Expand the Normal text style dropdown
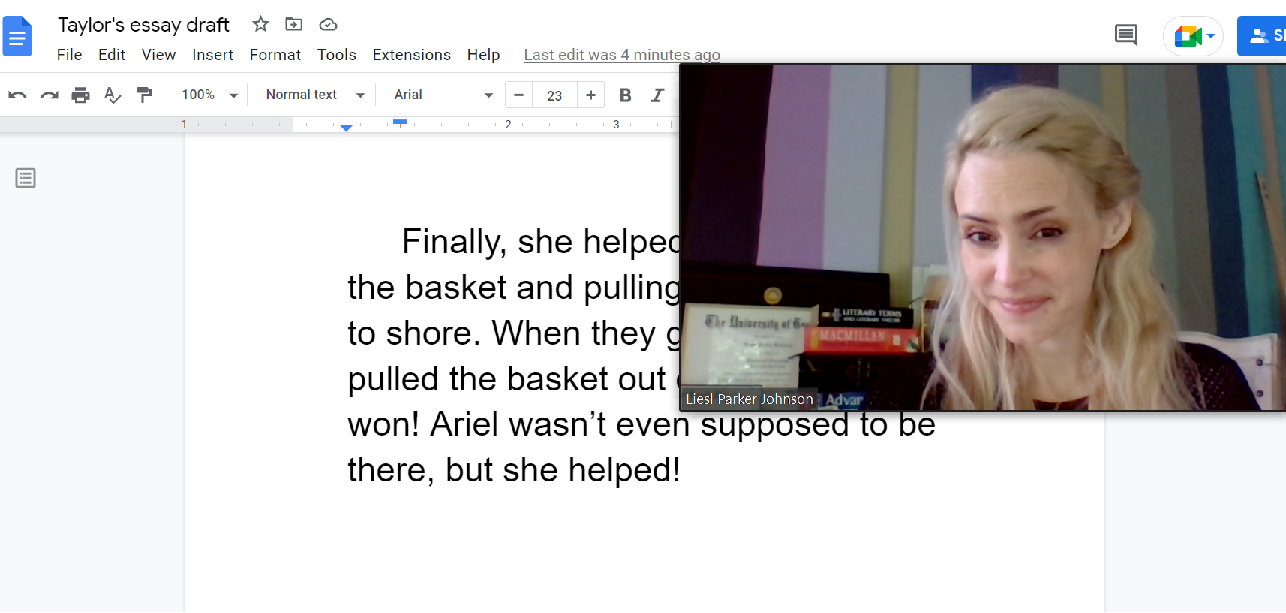1286x613 pixels. [x=315, y=95]
